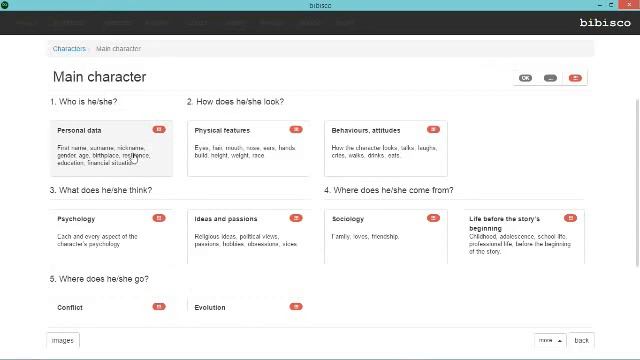Screen dimensions: 640x360
Task: Set Main character status to red option
Action: click(575, 78)
